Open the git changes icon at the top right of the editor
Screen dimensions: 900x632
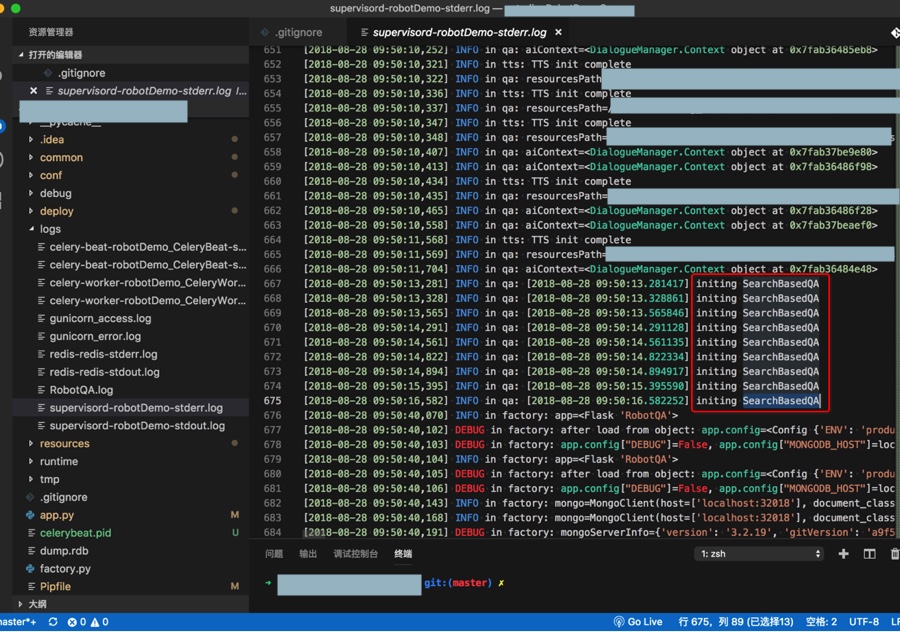coord(894,32)
